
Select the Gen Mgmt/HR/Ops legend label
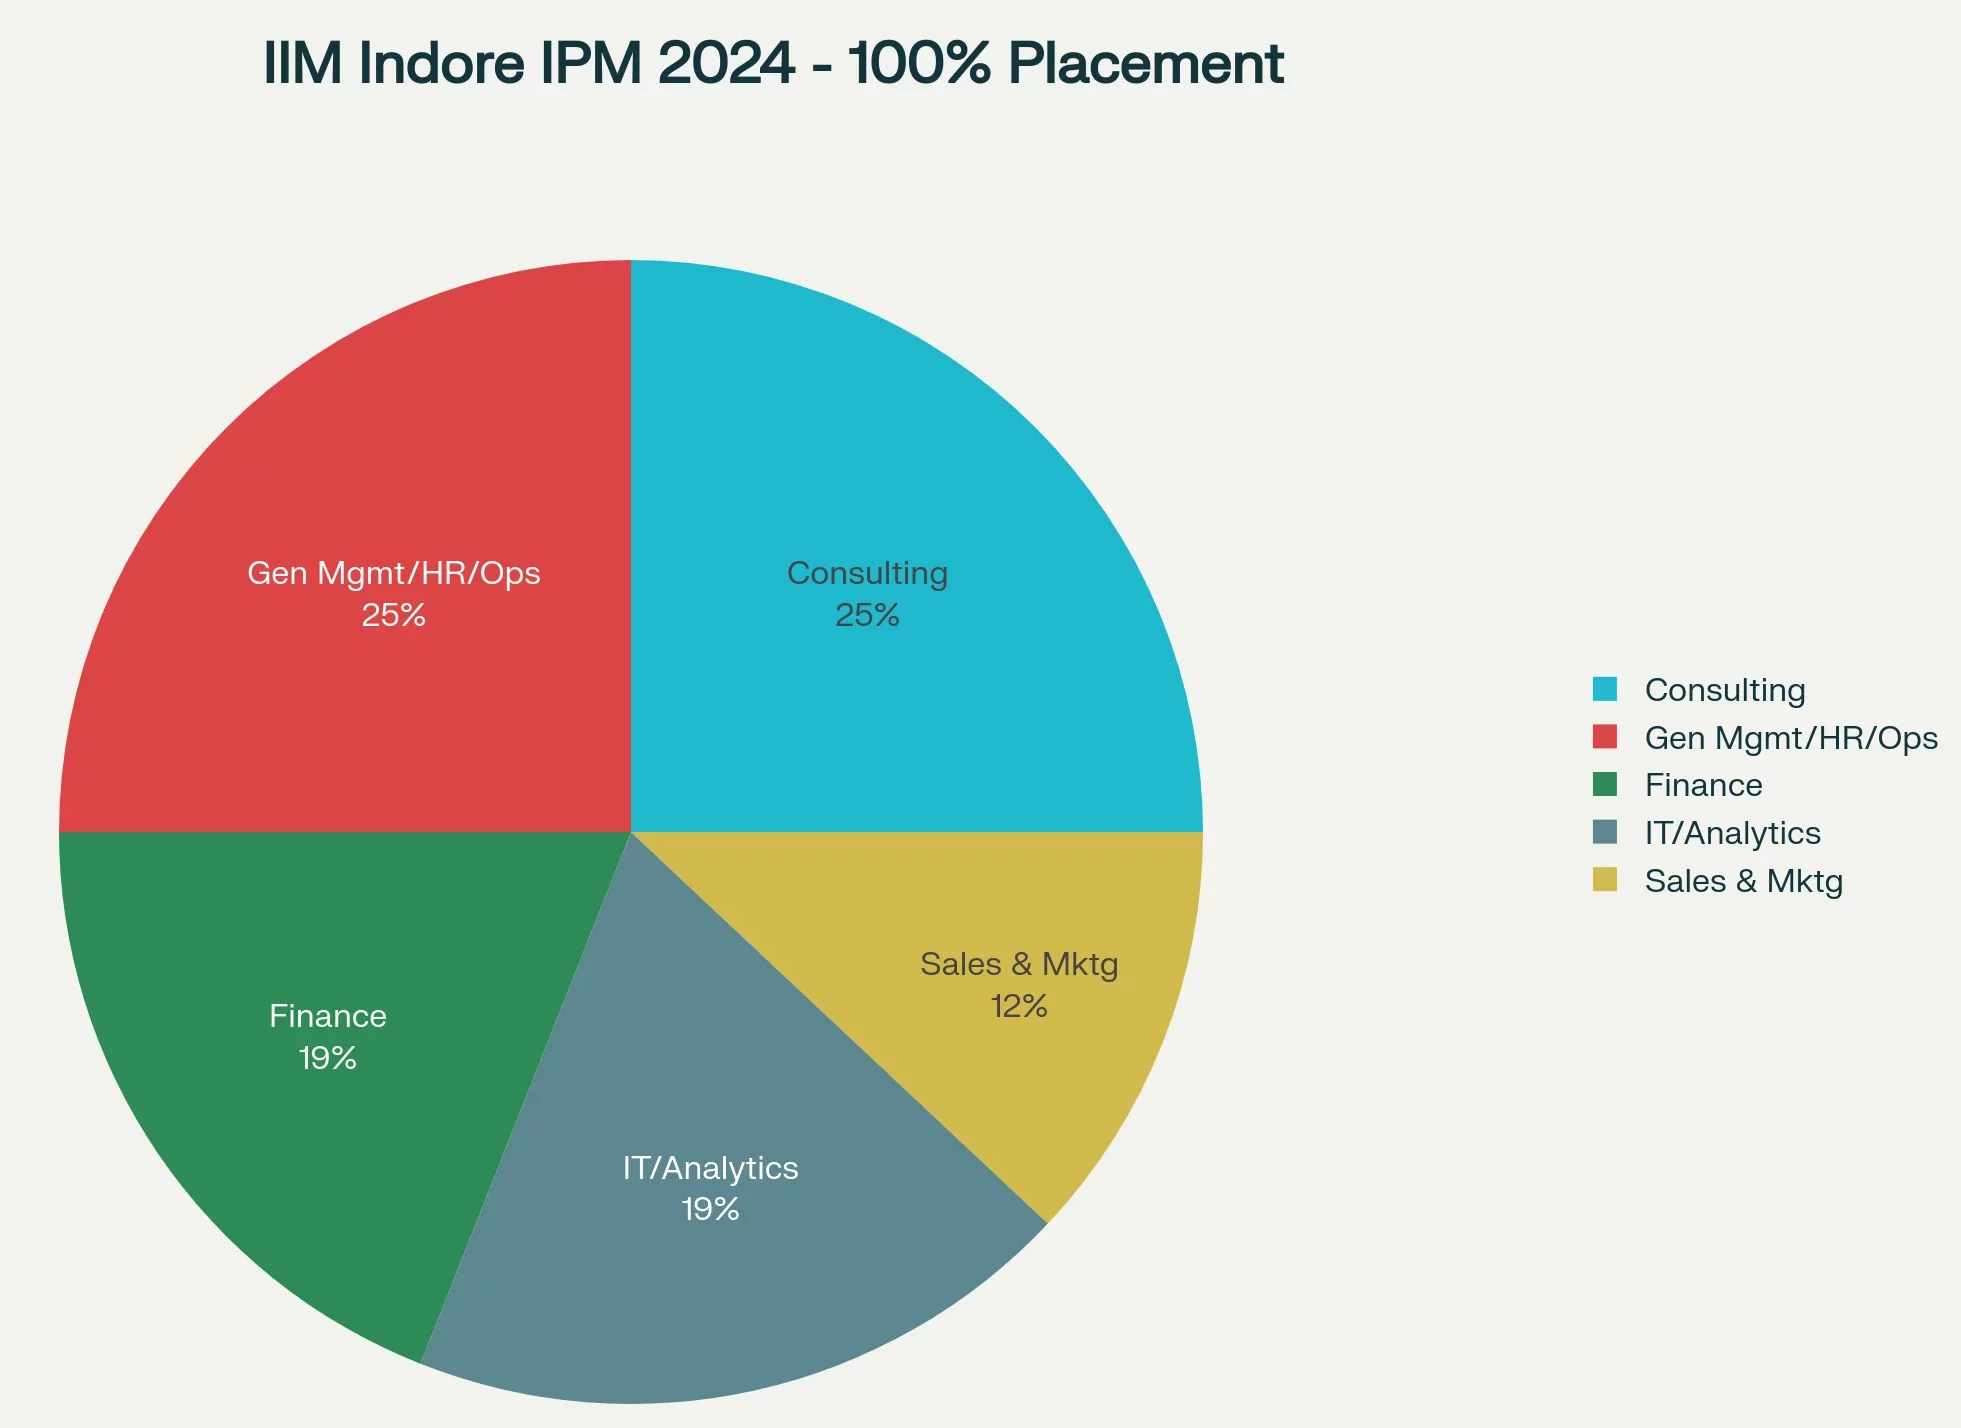pyautogui.click(x=1791, y=738)
